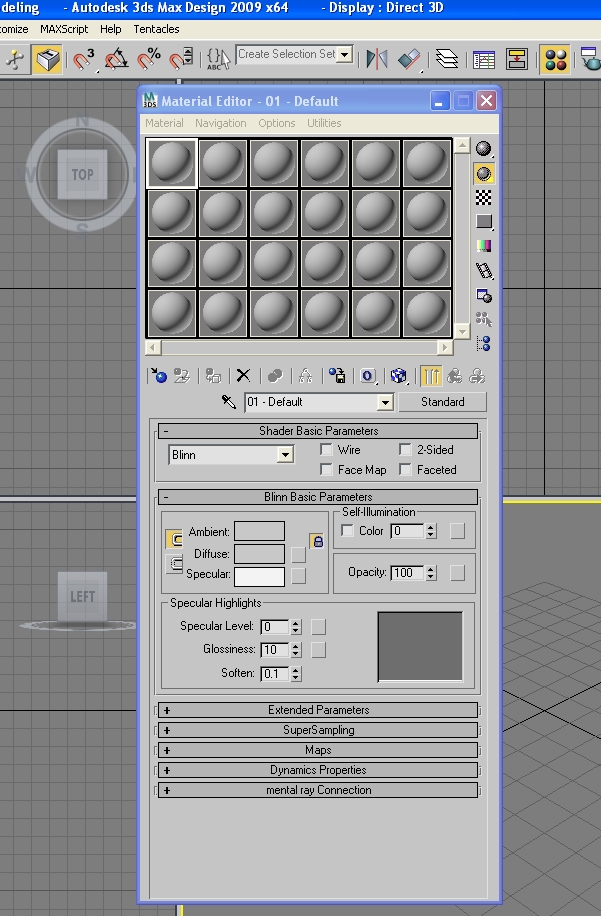601x916 pixels.
Task: Open the Help menu
Action: (110, 29)
